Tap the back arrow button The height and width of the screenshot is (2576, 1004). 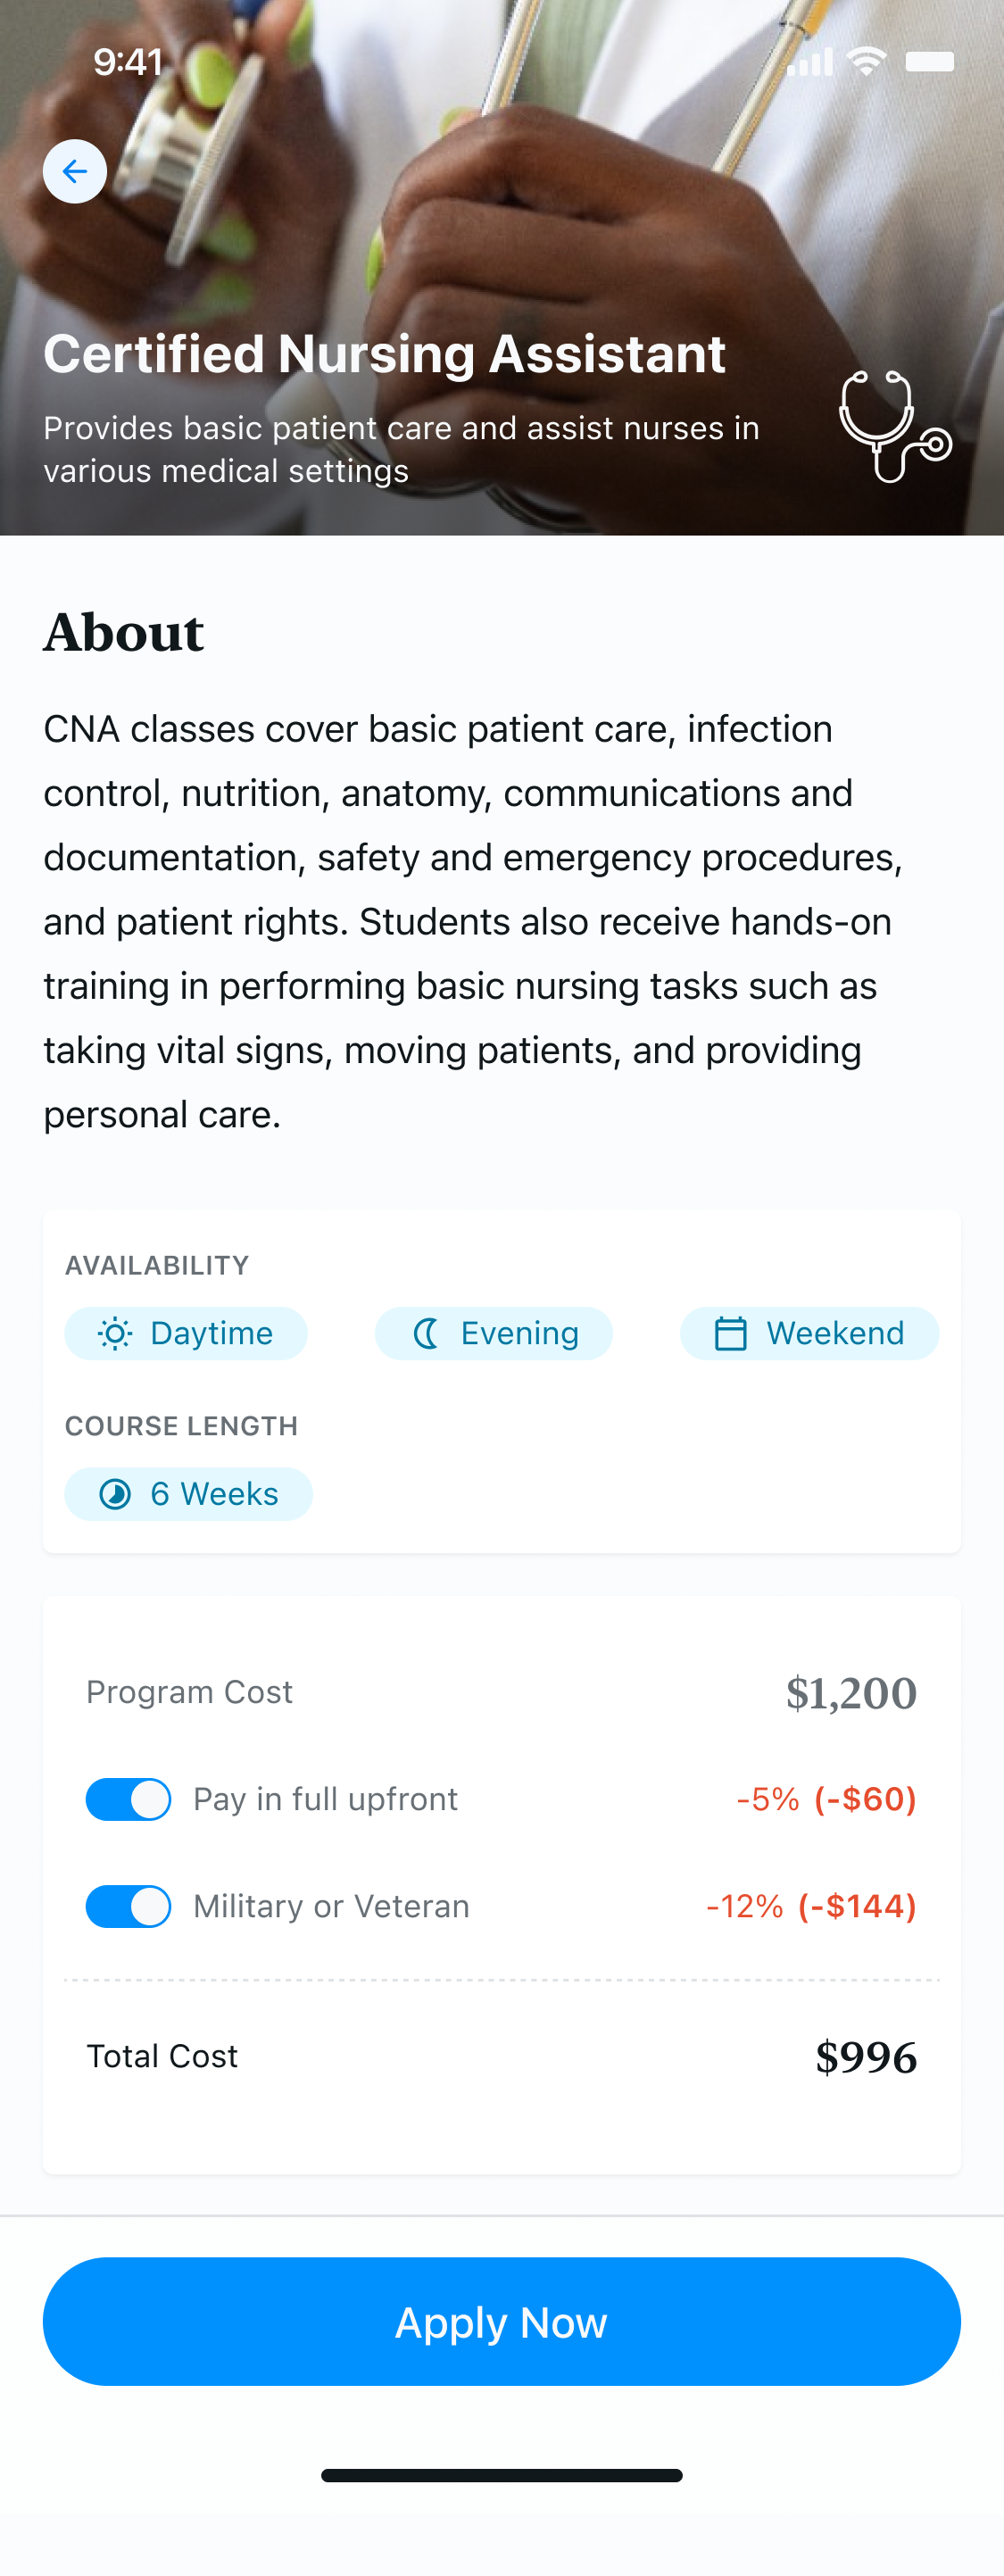pos(75,172)
